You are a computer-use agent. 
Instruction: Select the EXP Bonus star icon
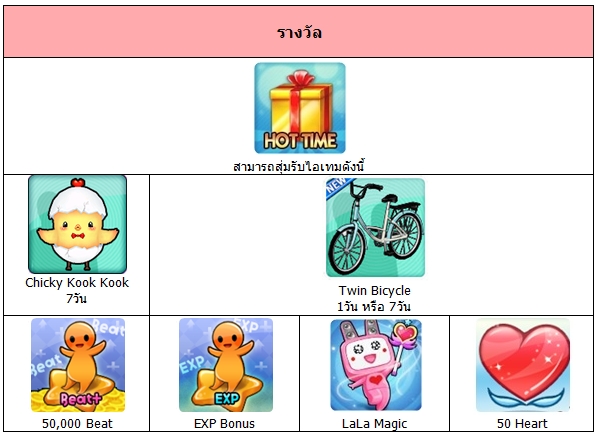[x=226, y=365]
